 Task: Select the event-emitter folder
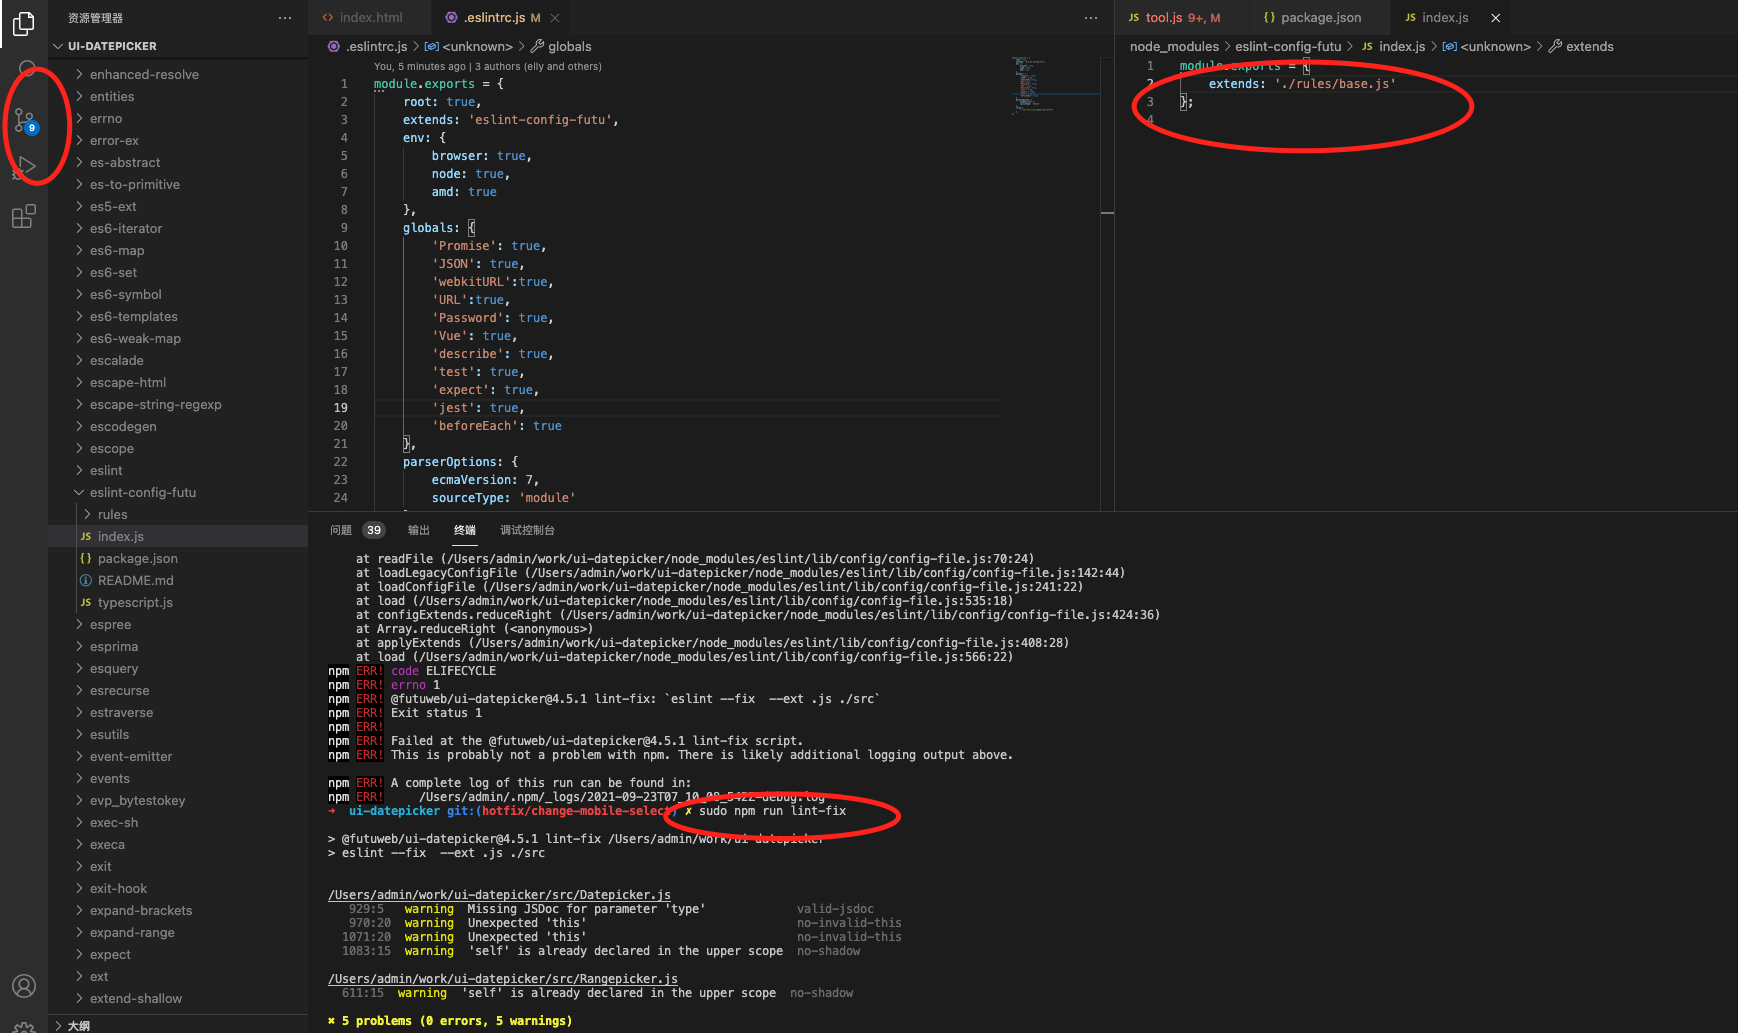178,756
